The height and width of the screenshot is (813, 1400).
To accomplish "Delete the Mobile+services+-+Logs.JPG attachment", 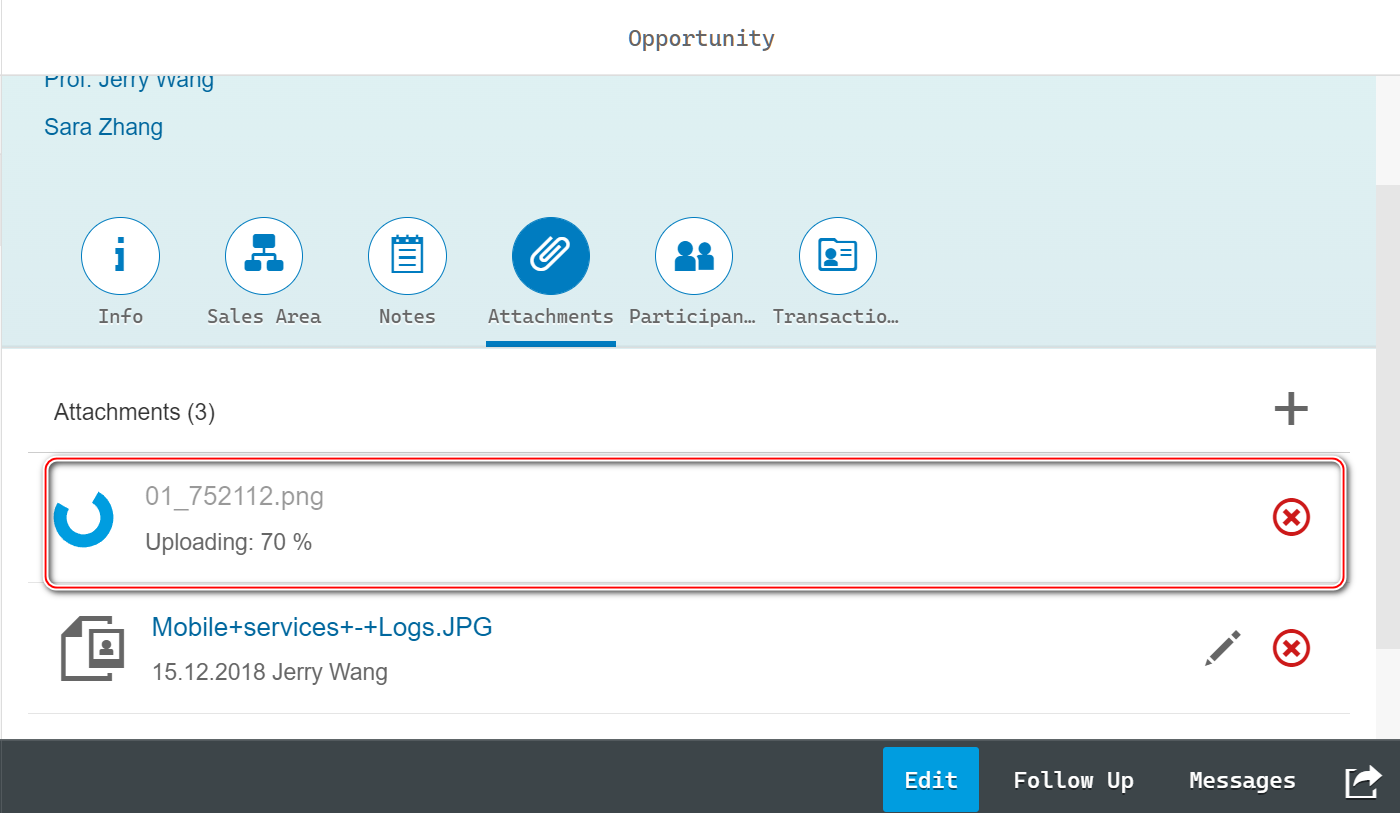I will [1291, 649].
